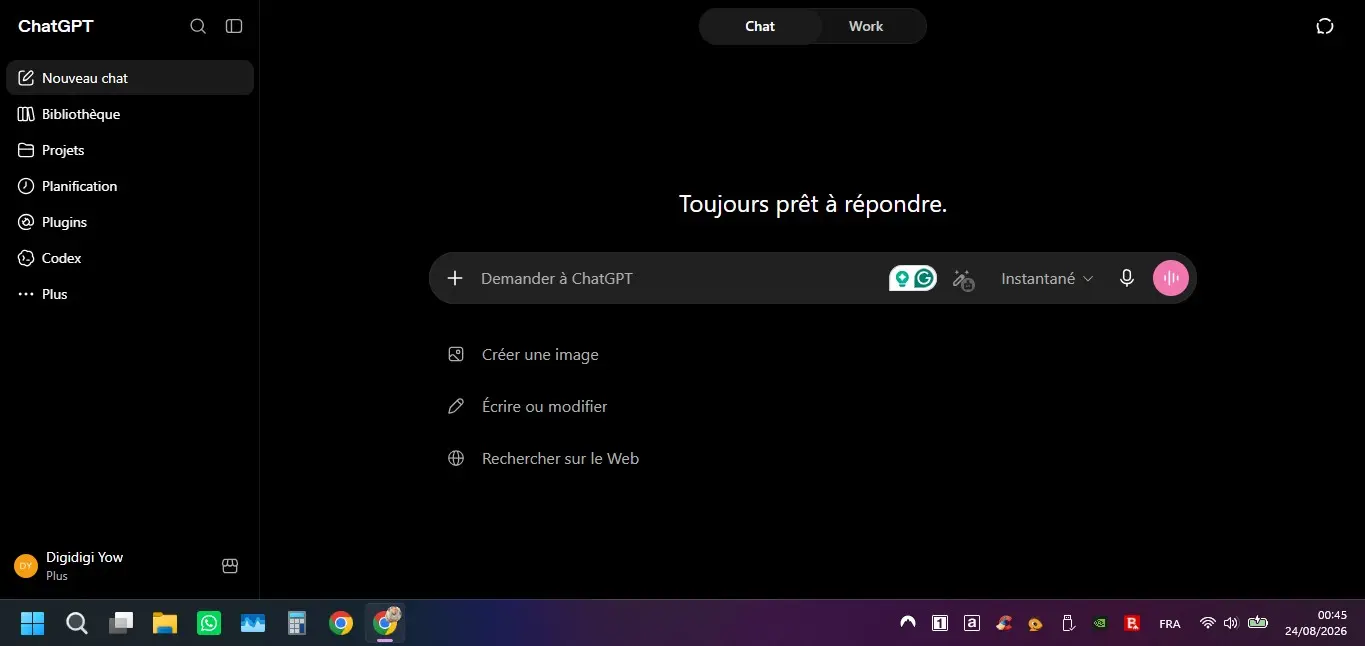Viewport: 1365px width, 646px height.
Task: Open WhatsApp from the taskbar
Action: (209, 623)
